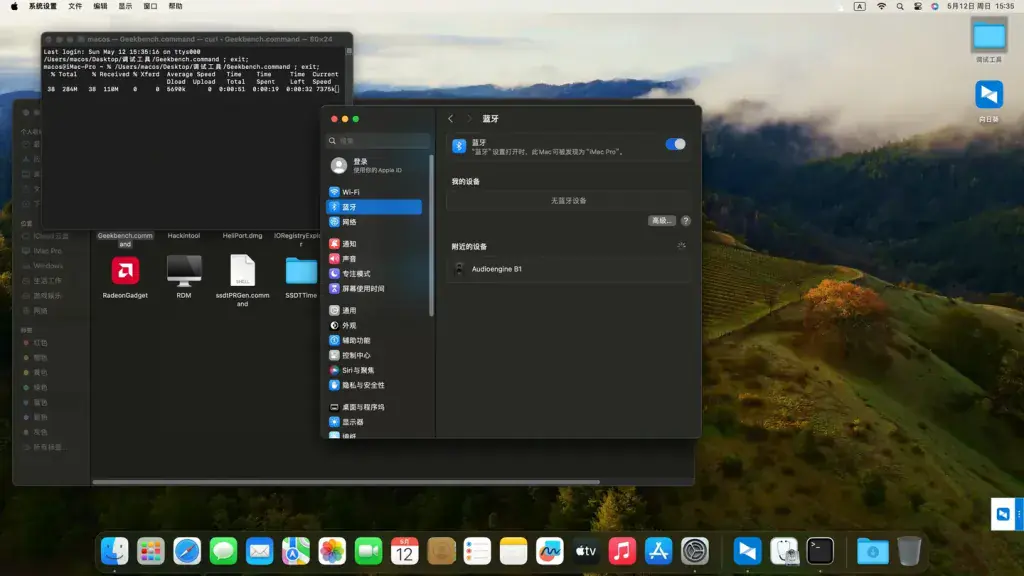The width and height of the screenshot is (1024, 576).
Task: Focus the System Settings search field
Action: (x=377, y=140)
